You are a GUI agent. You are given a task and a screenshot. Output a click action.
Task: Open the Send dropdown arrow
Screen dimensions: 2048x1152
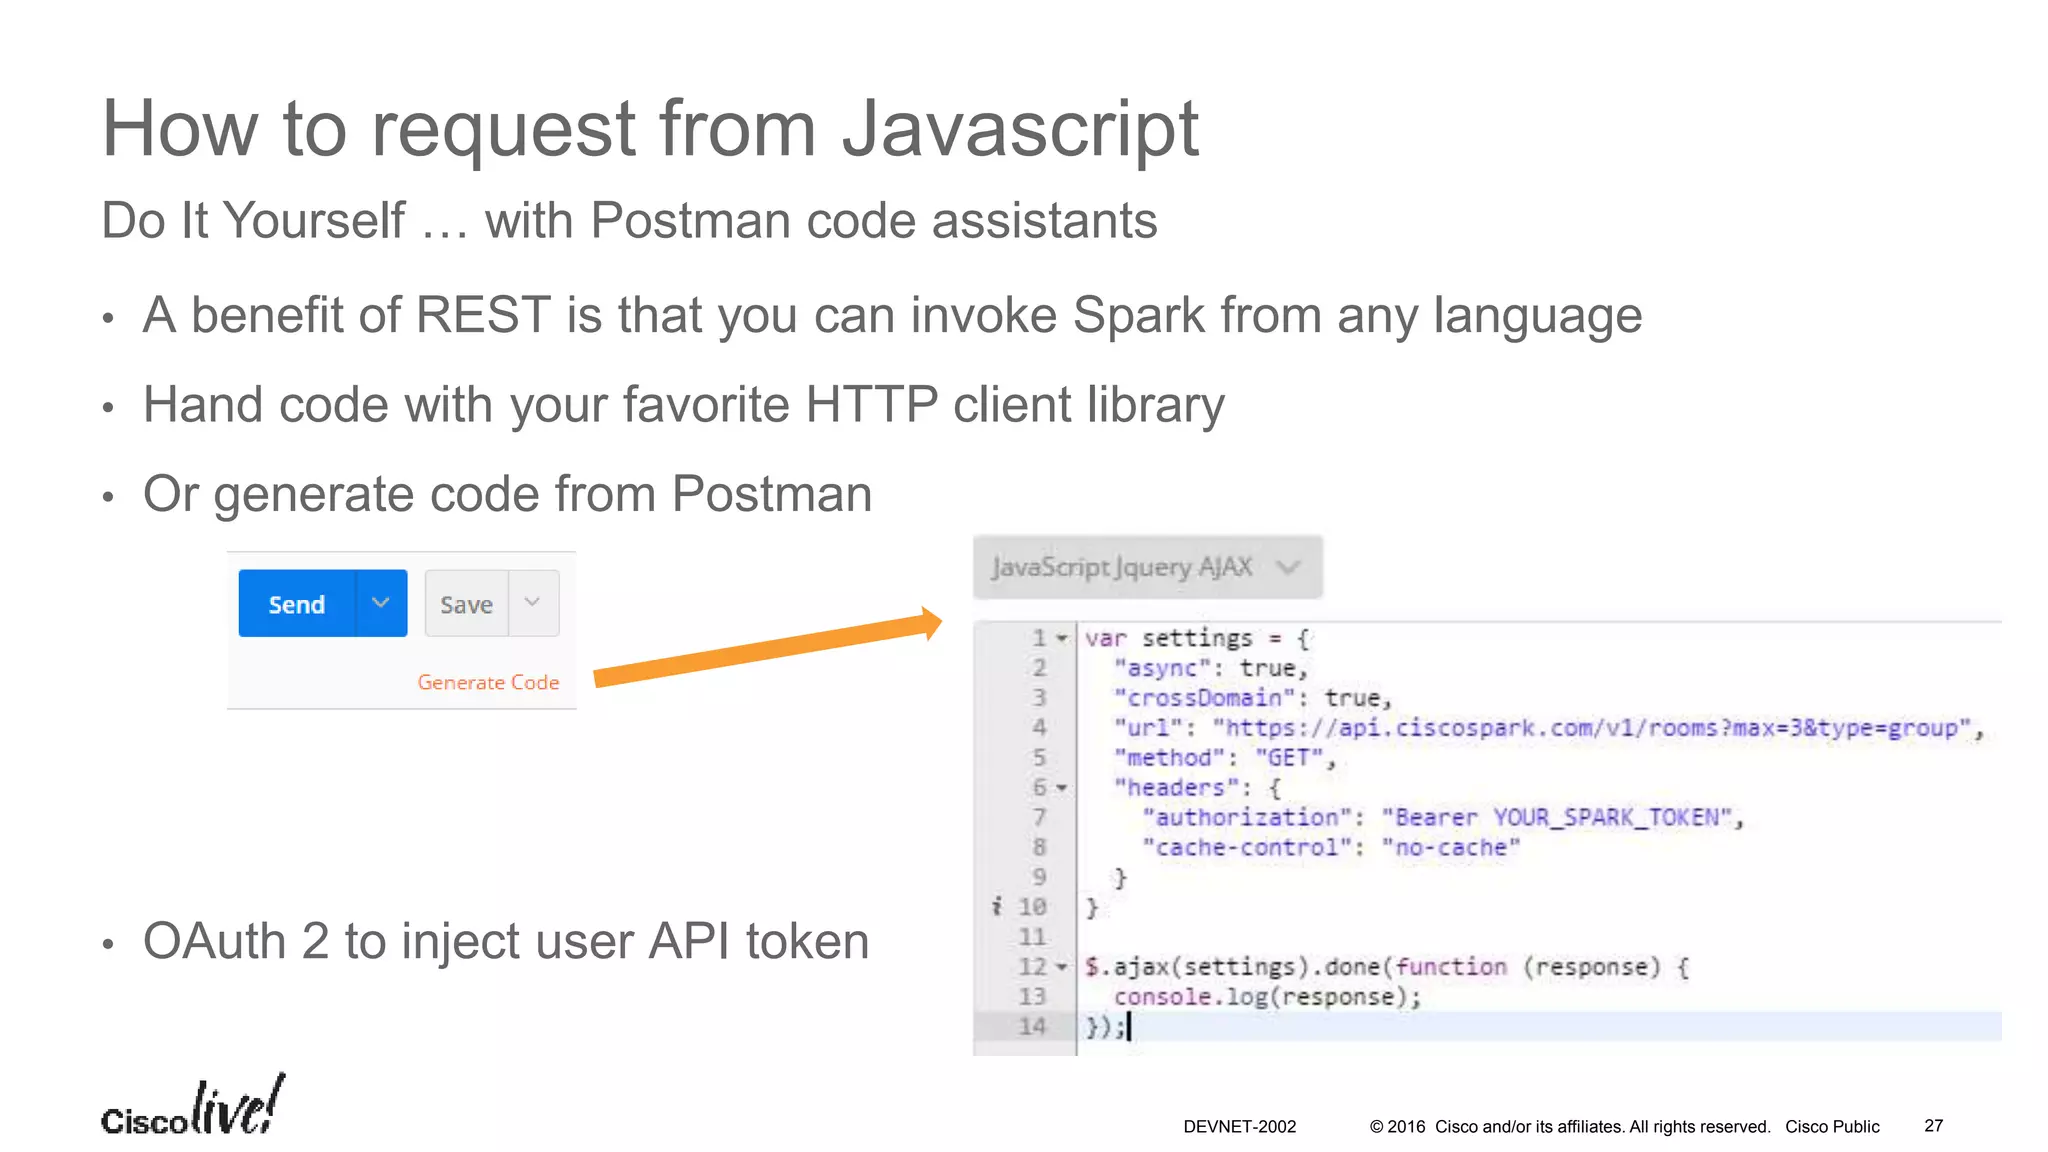coord(381,603)
